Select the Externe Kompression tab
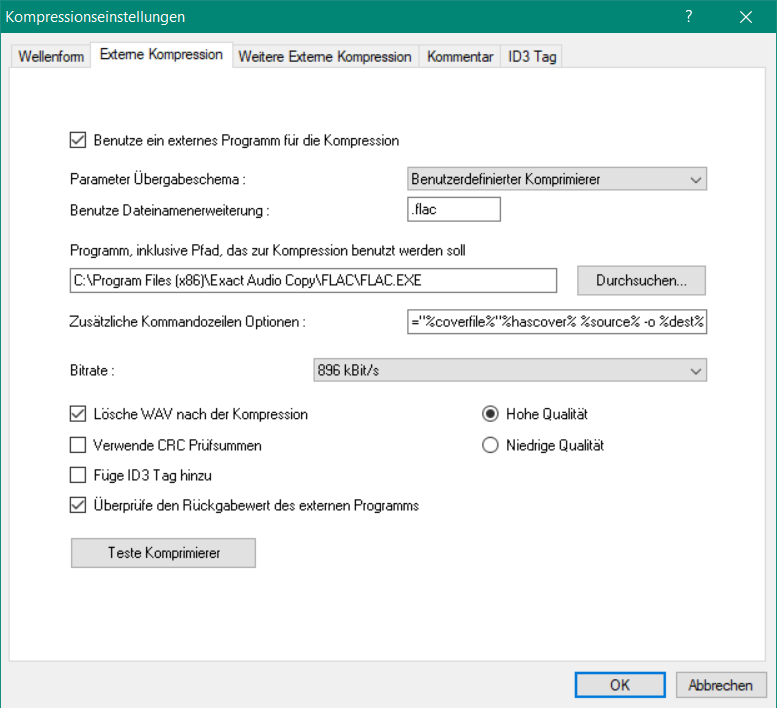The height and width of the screenshot is (708, 777). (162, 54)
